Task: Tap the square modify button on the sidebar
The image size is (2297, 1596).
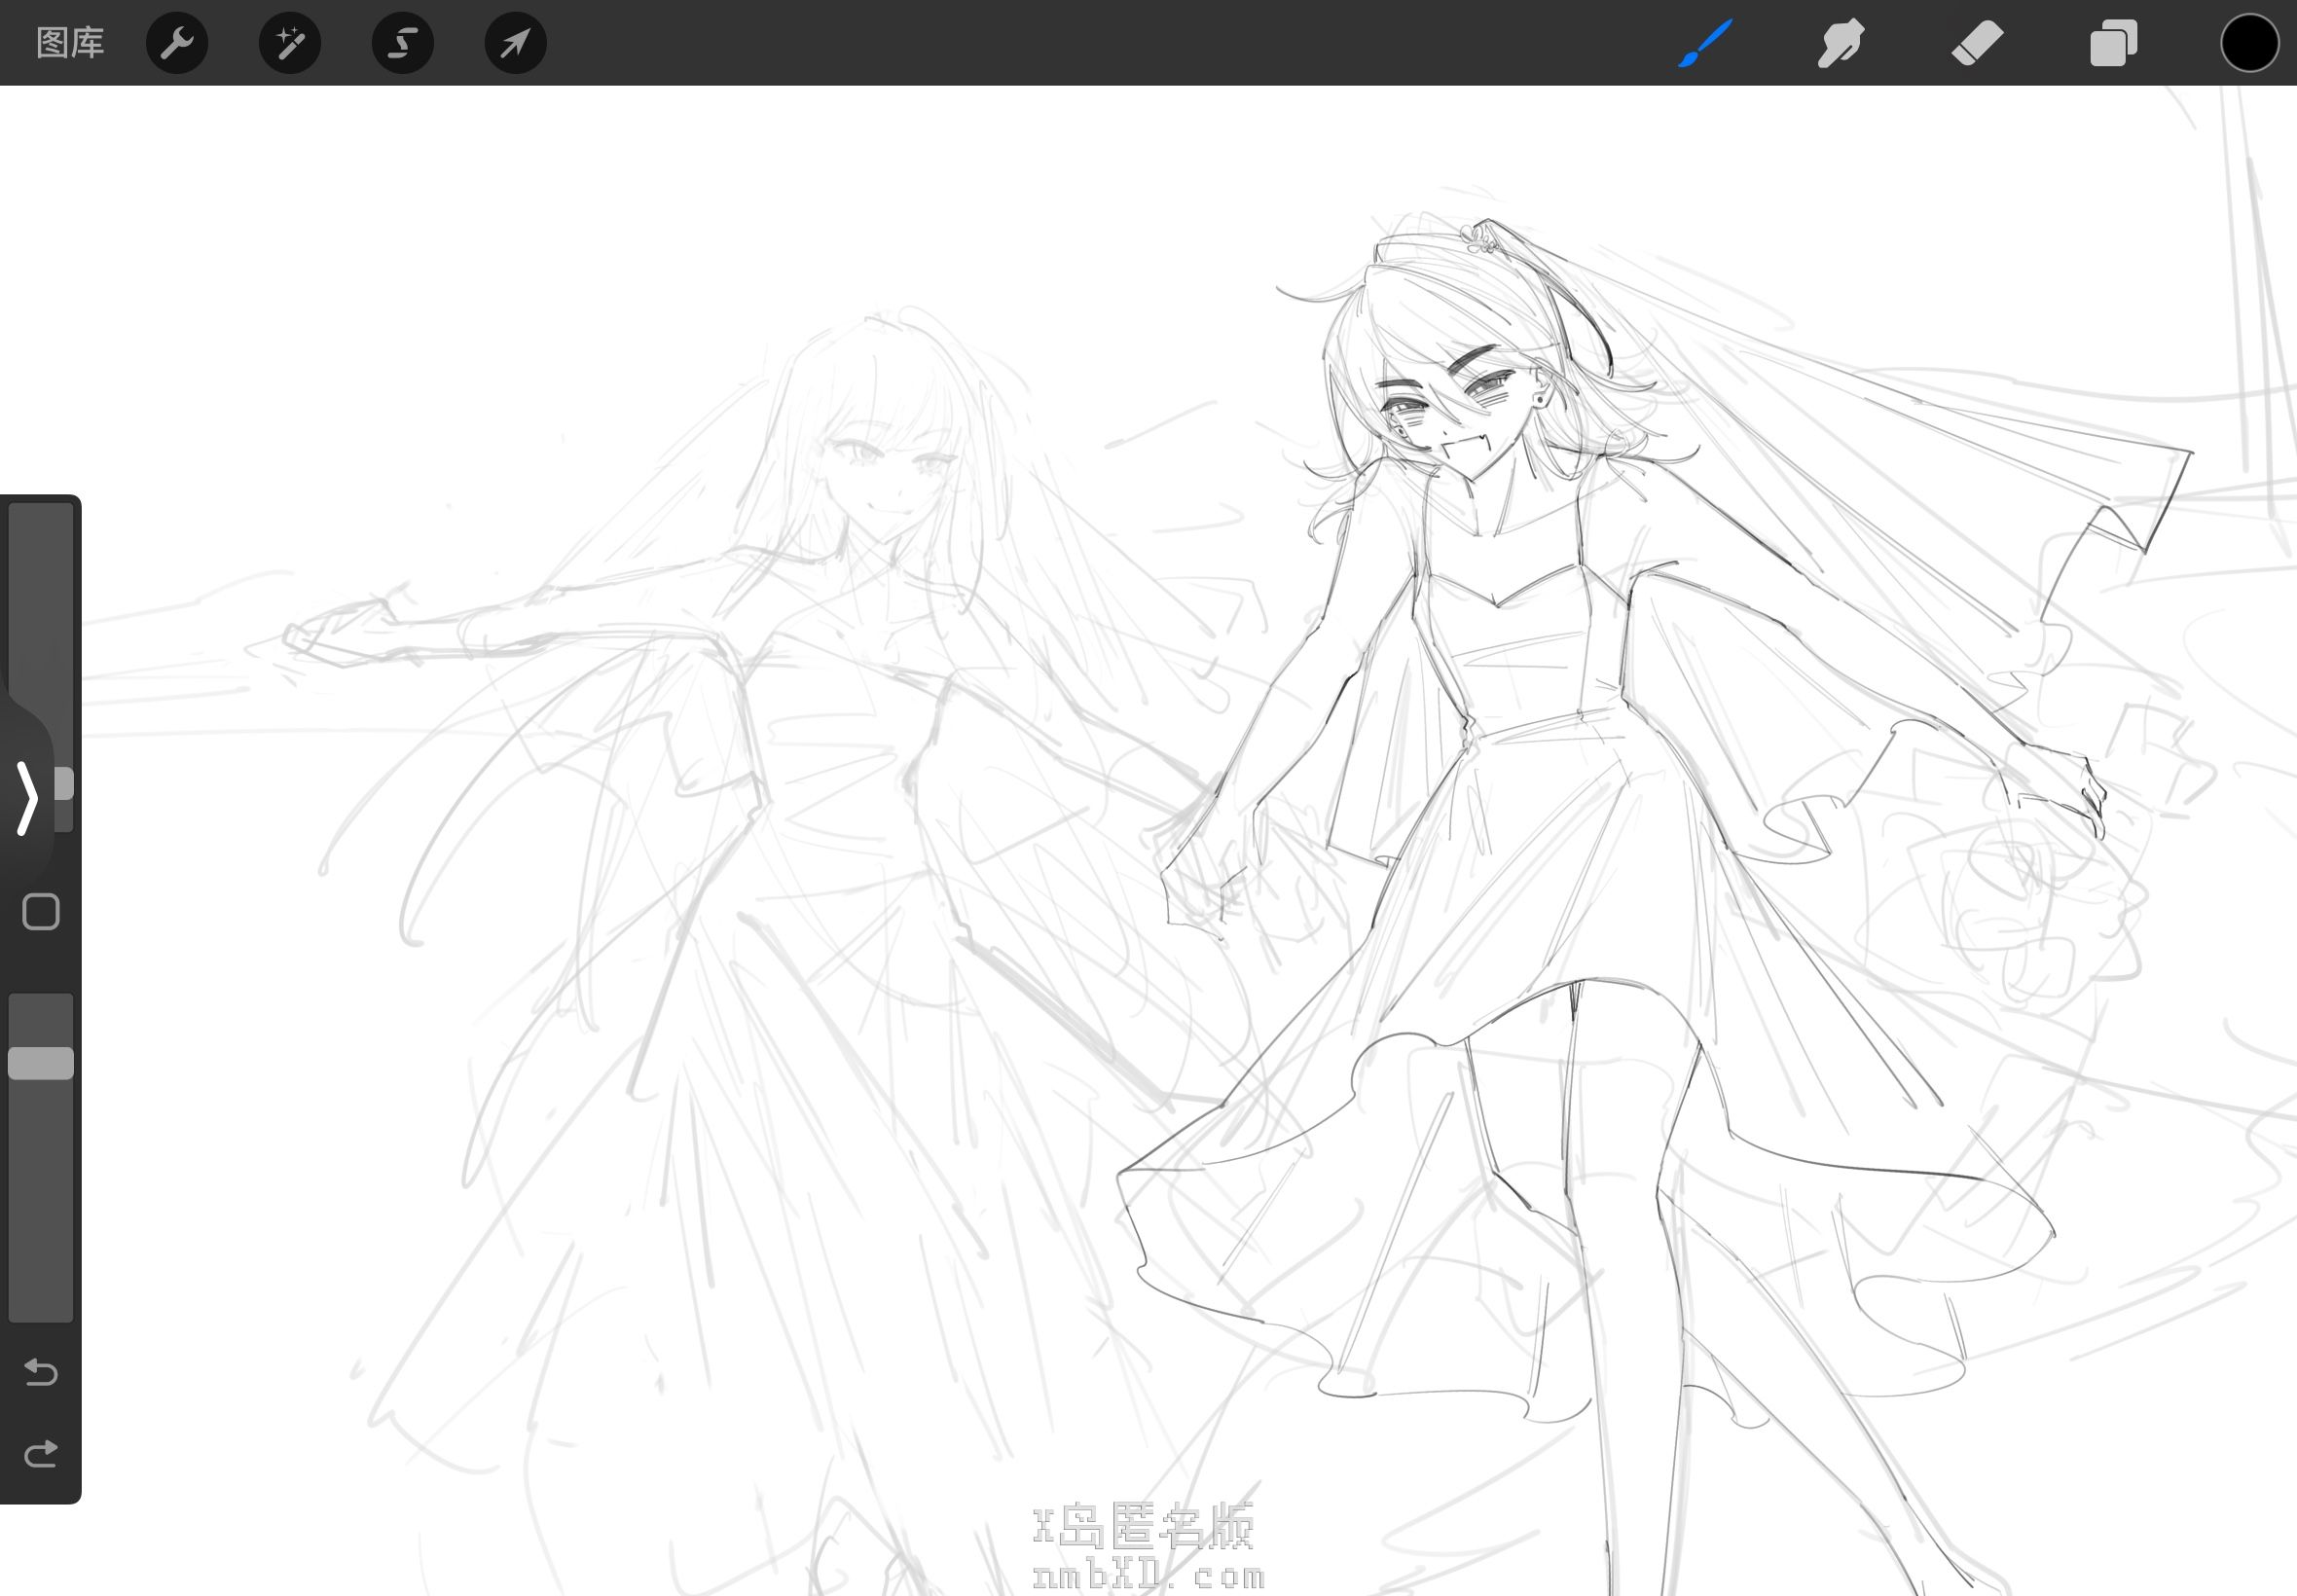Action: tap(41, 912)
